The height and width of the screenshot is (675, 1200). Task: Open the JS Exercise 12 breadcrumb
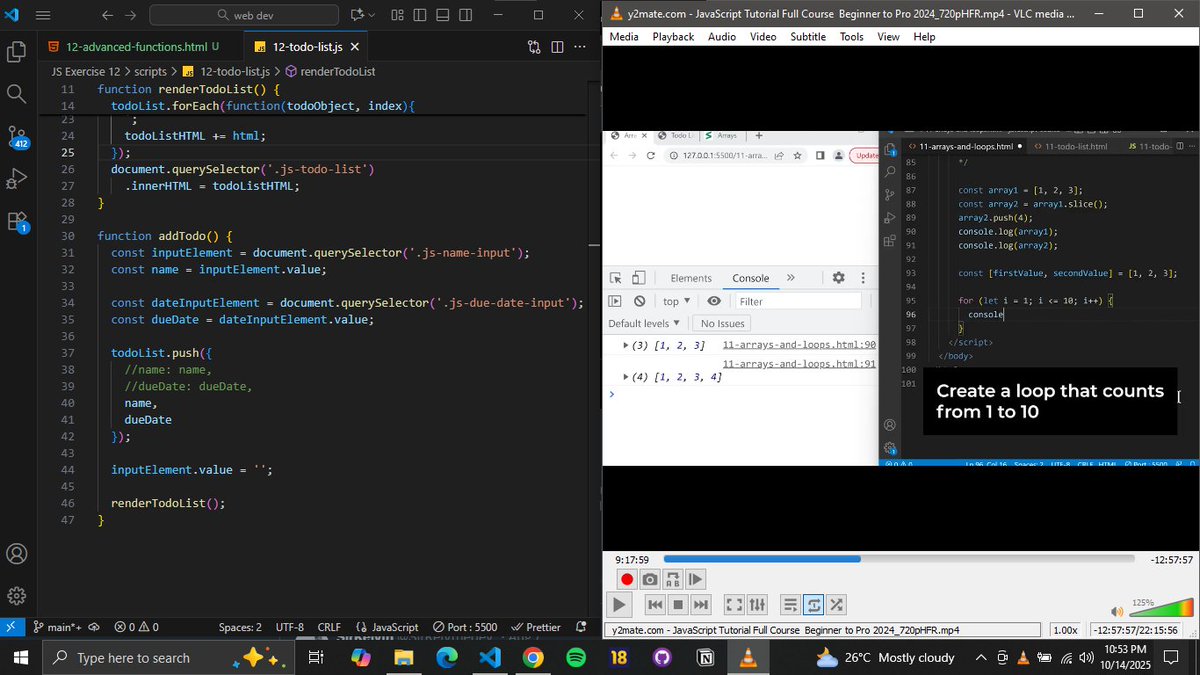86,72
